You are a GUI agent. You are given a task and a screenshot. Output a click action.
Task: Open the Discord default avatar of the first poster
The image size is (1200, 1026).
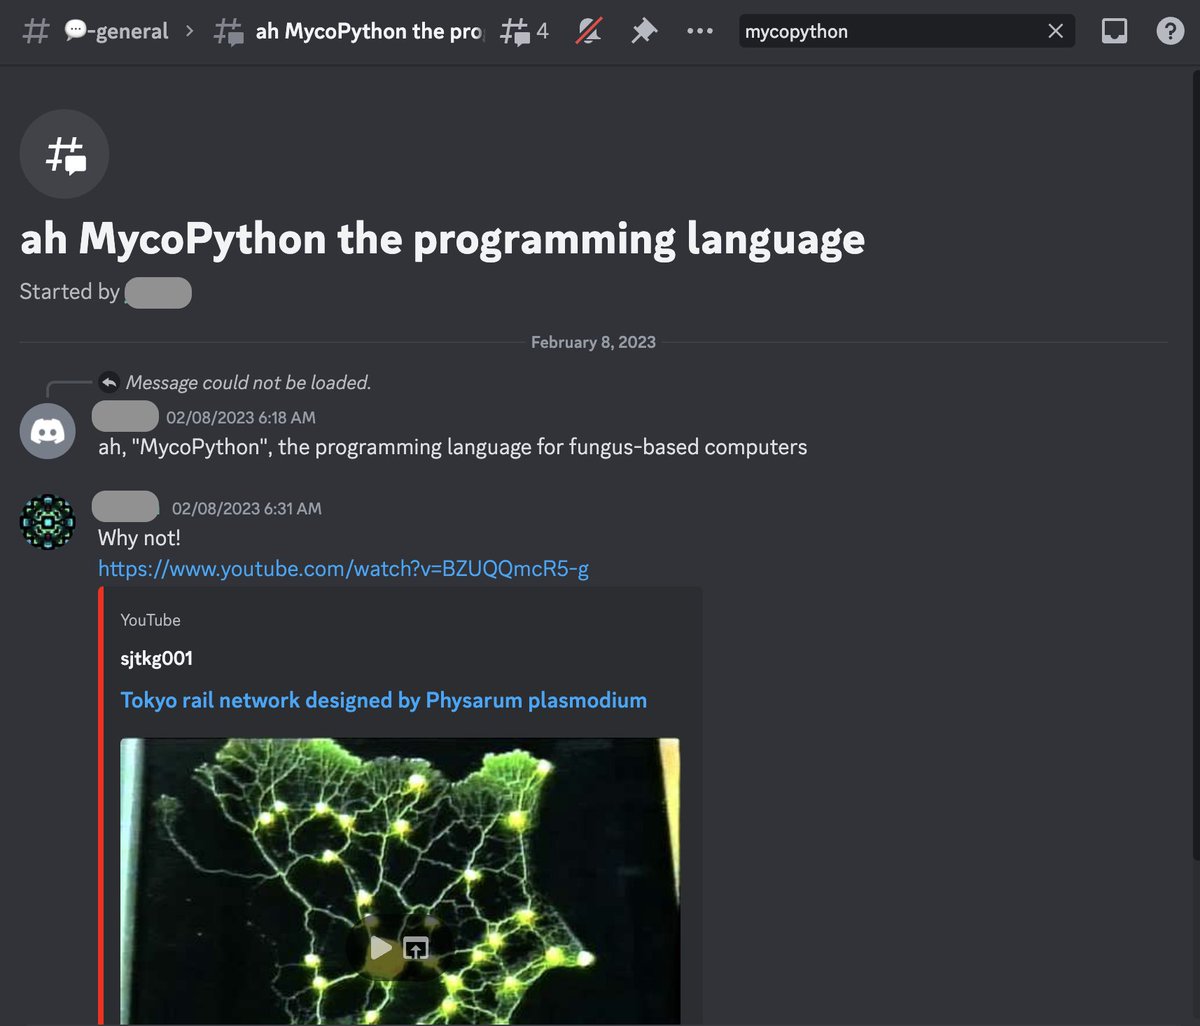47,430
